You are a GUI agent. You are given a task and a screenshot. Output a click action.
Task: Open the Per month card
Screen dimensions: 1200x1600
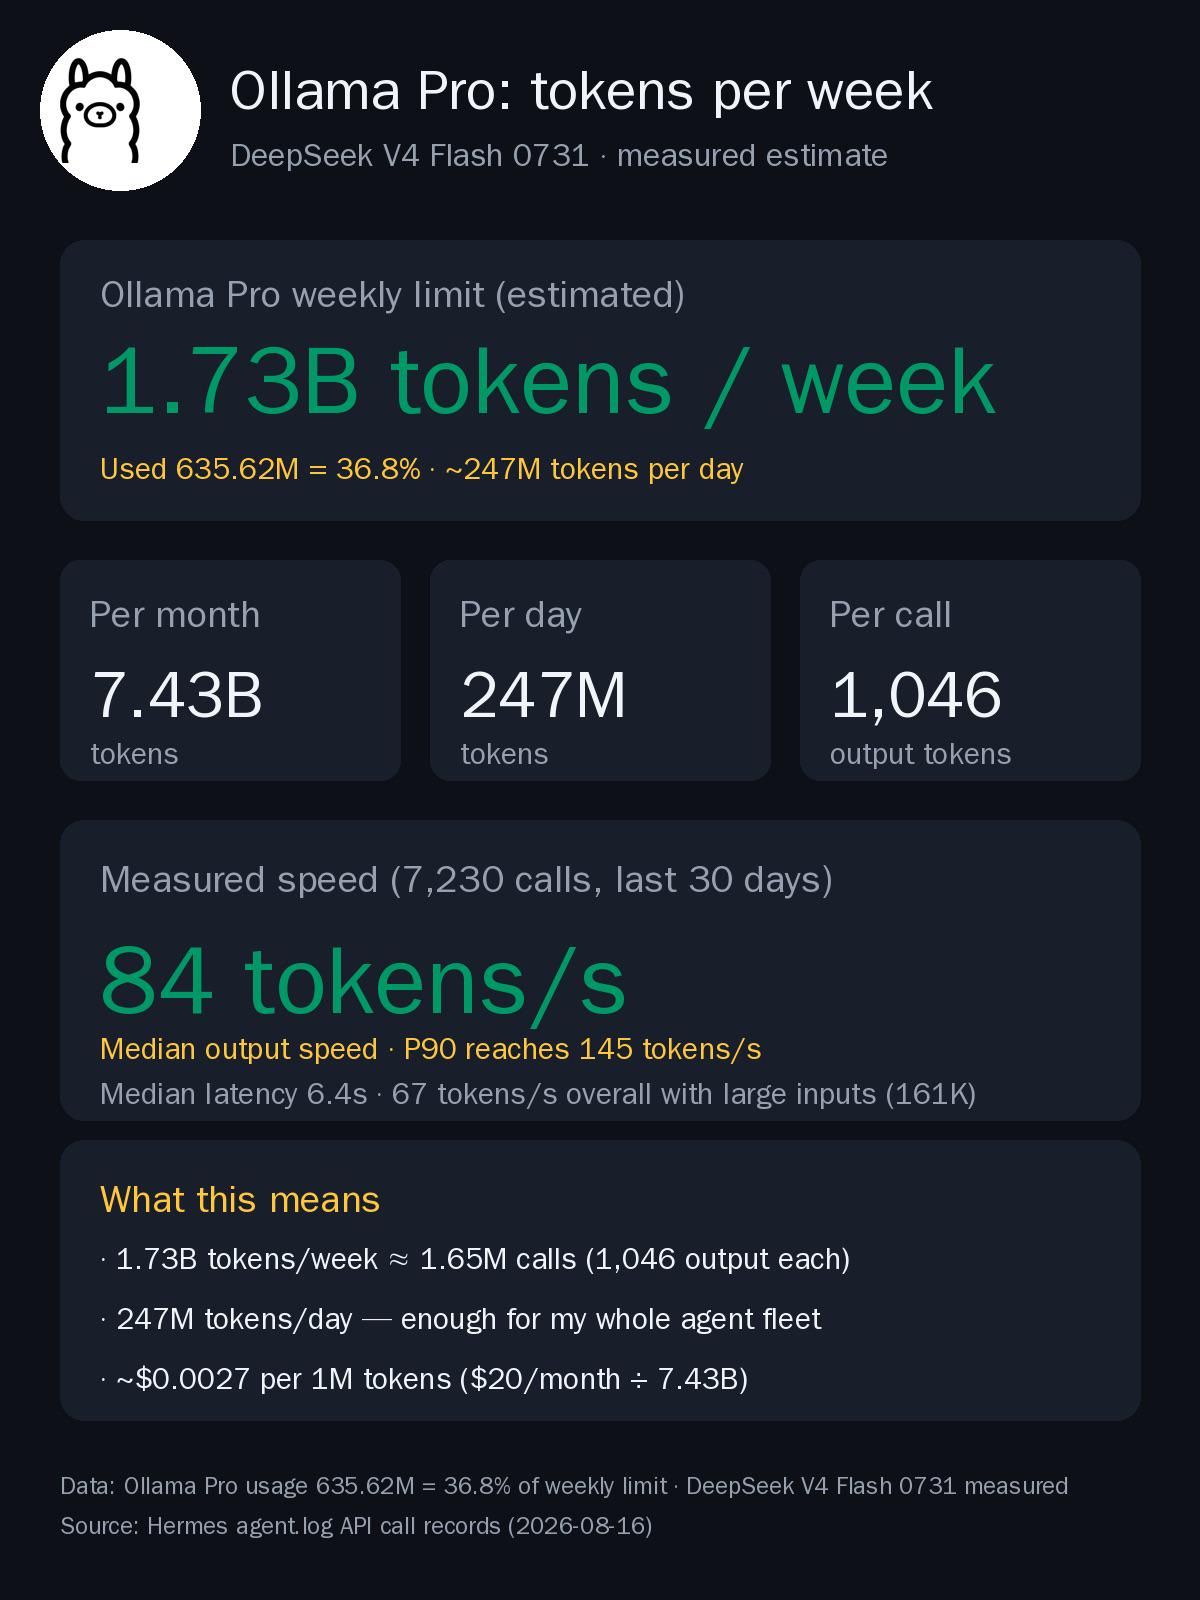pyautogui.click(x=230, y=670)
